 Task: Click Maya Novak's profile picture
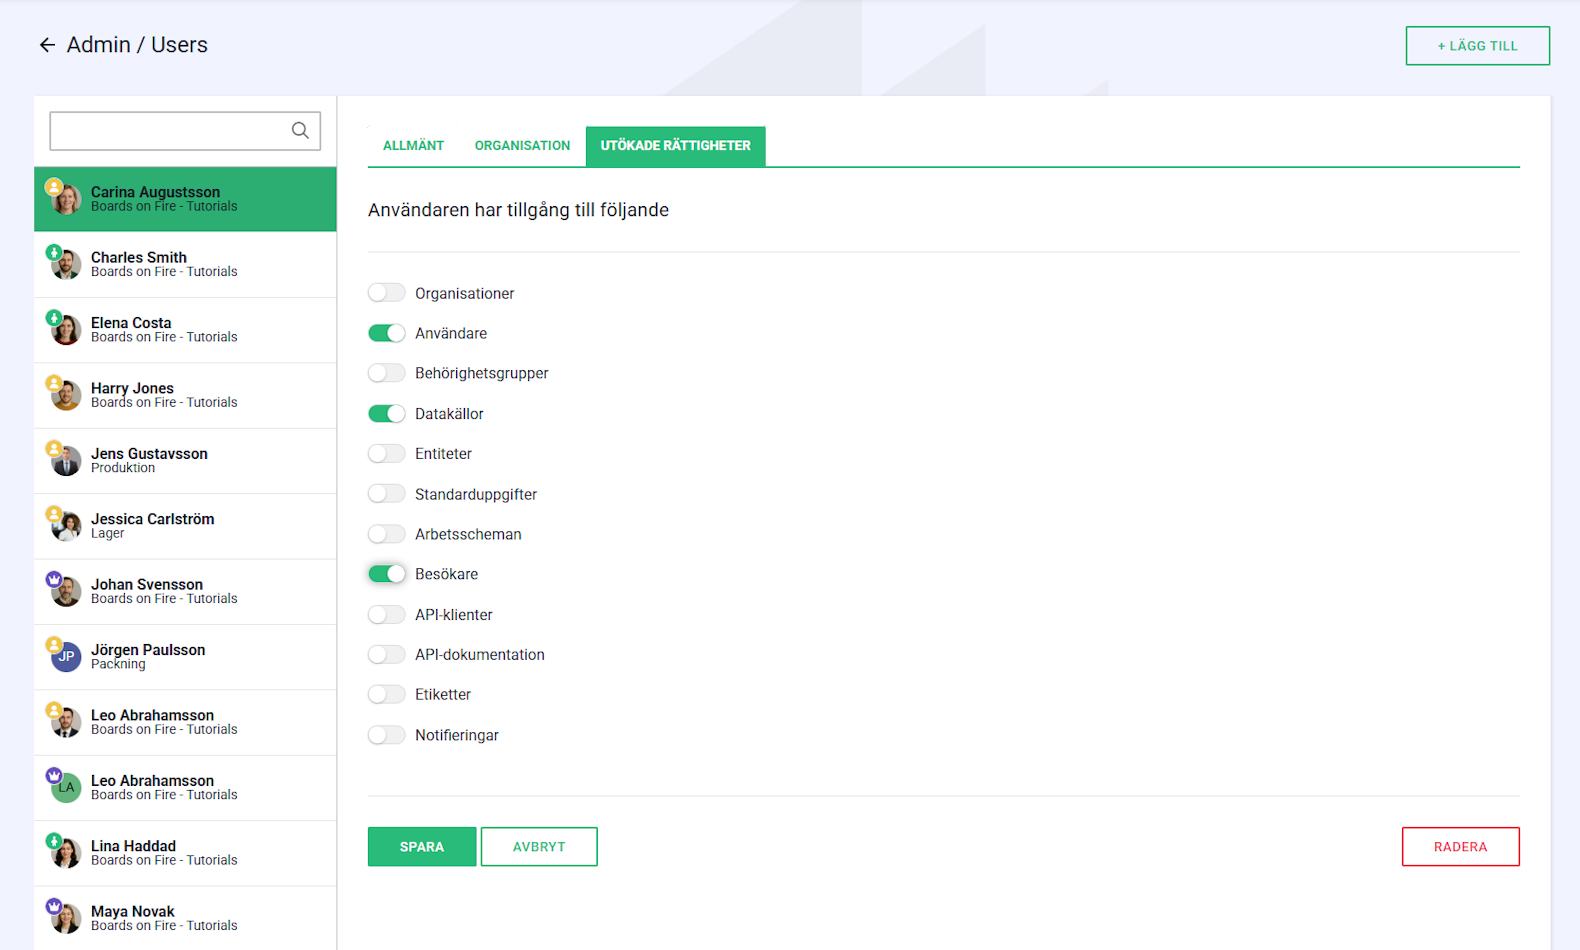click(66, 919)
